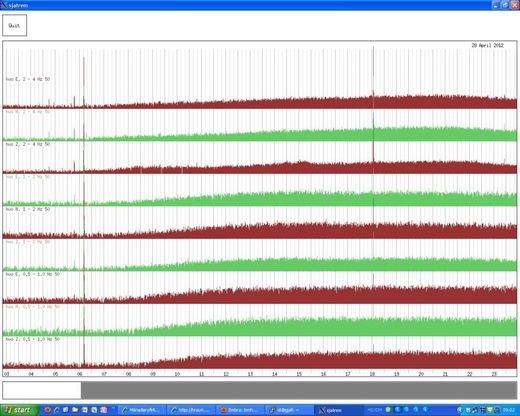520x416 pixels.
Task: Click the 06 hour label on the time axis
Action: [80, 374]
